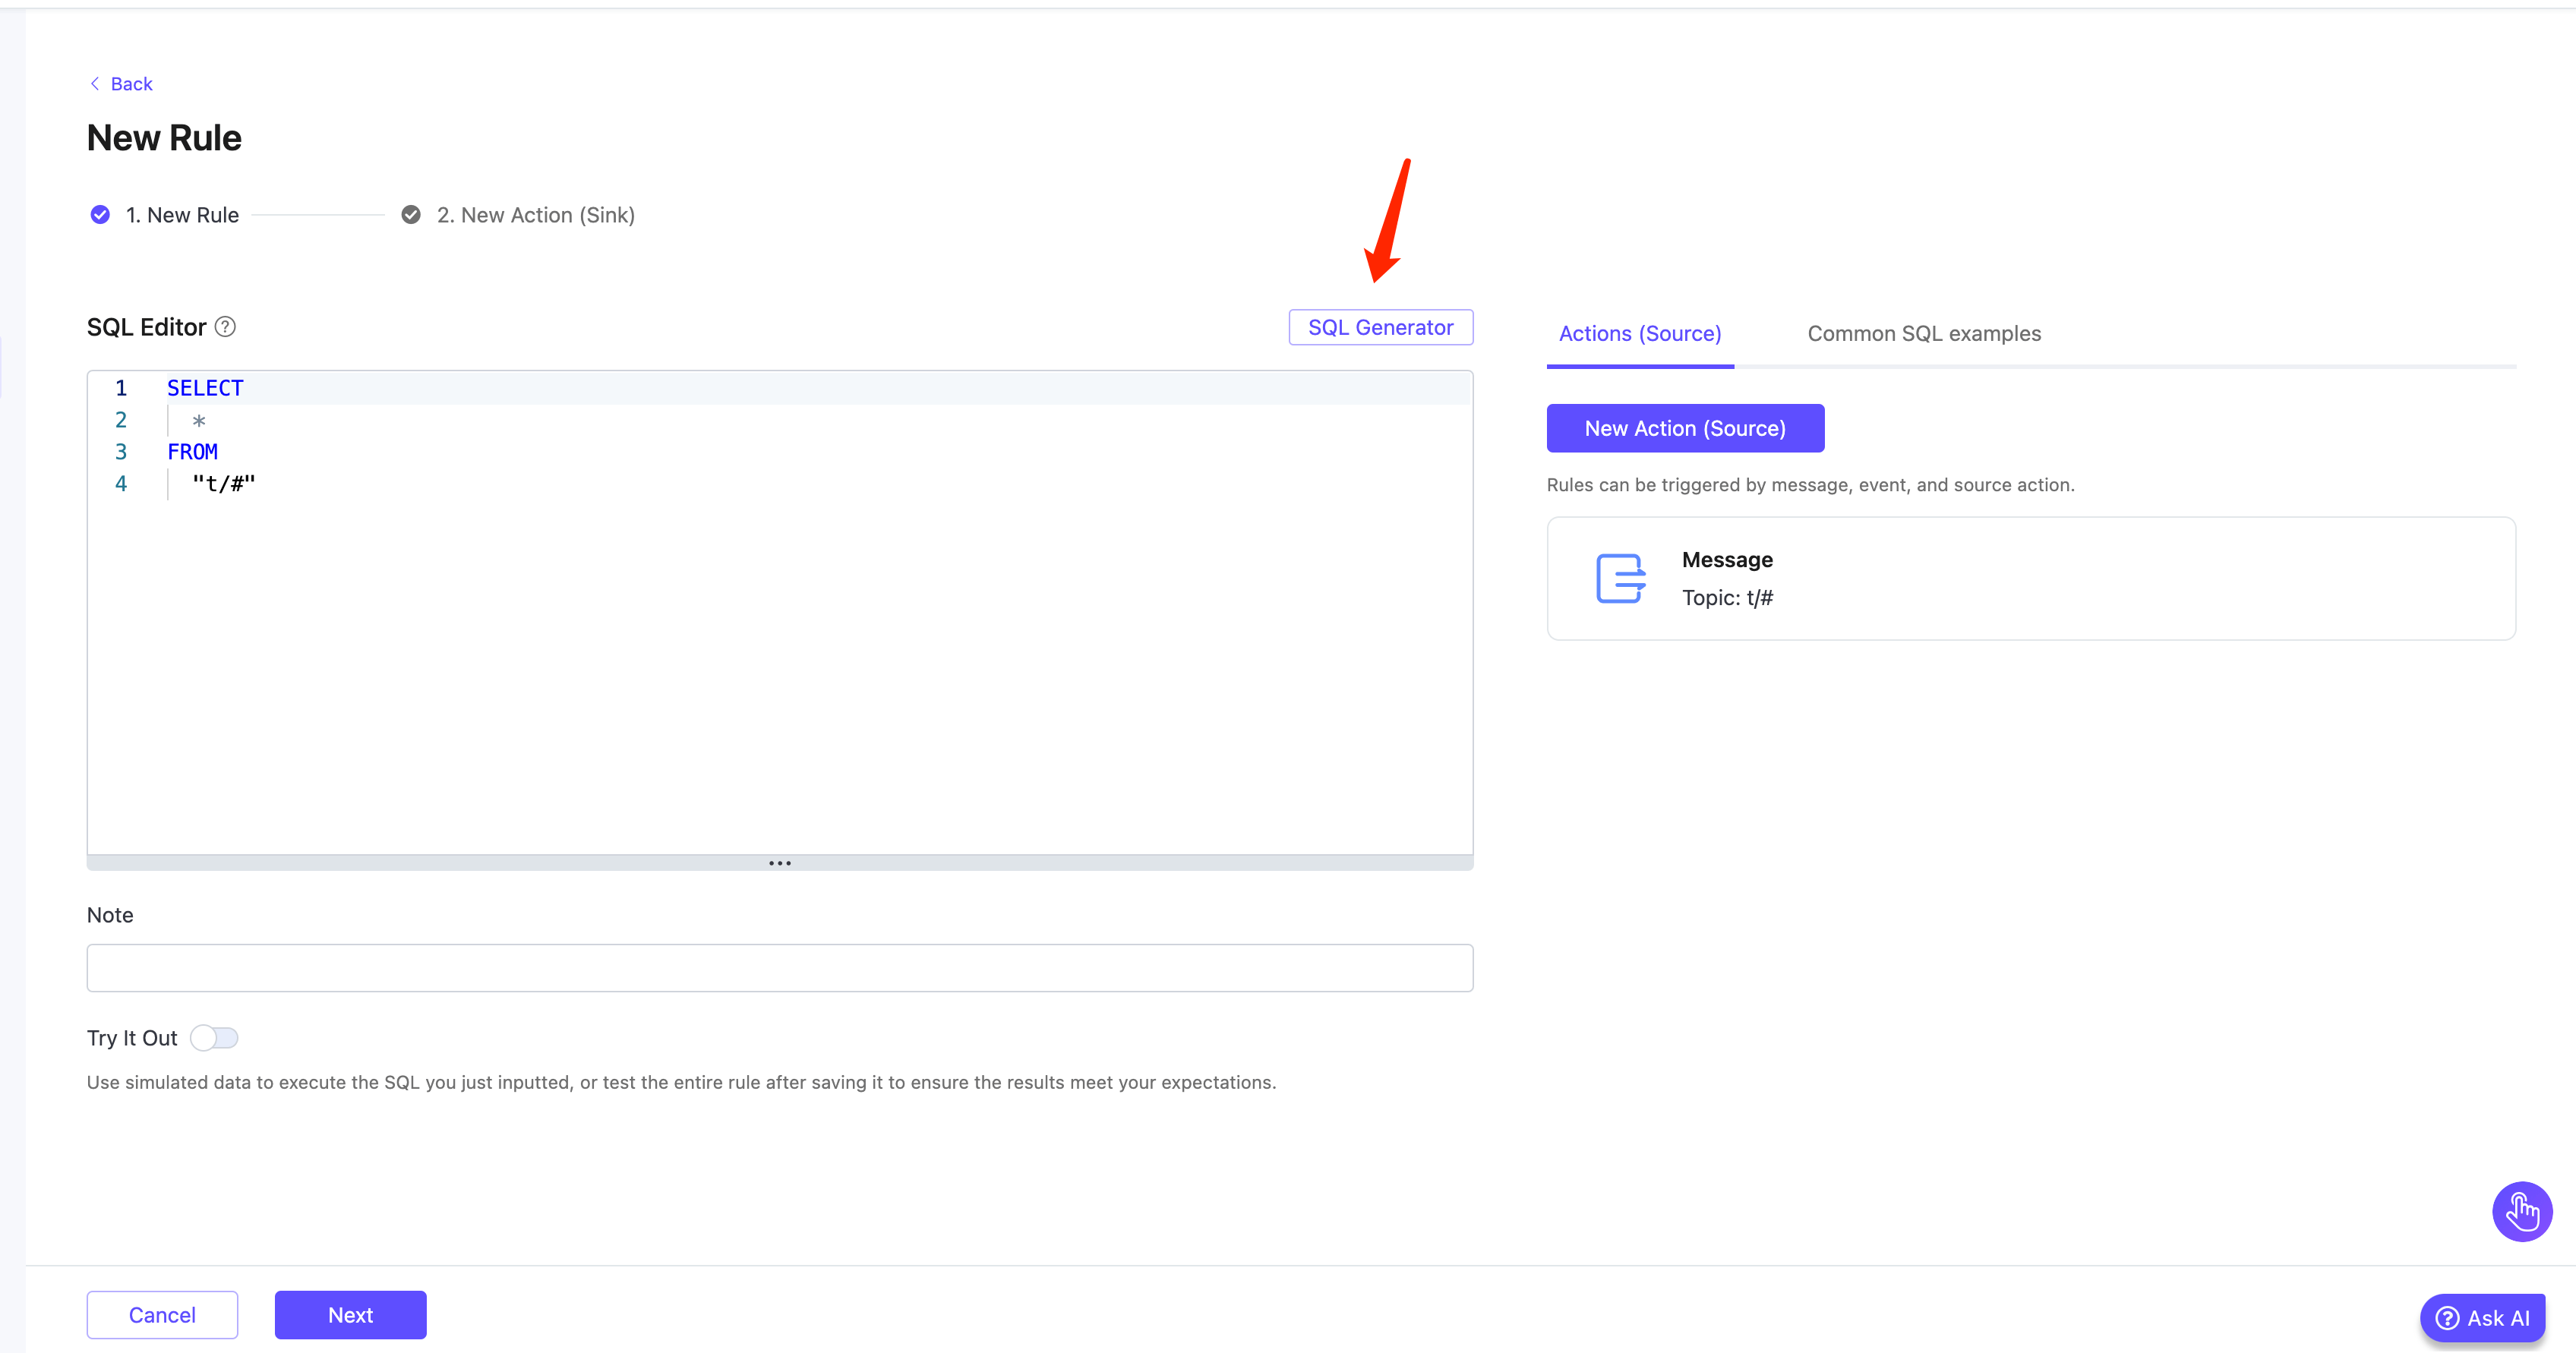Enable the Try It Out switch
The width and height of the screenshot is (2576, 1353).
coord(214,1038)
